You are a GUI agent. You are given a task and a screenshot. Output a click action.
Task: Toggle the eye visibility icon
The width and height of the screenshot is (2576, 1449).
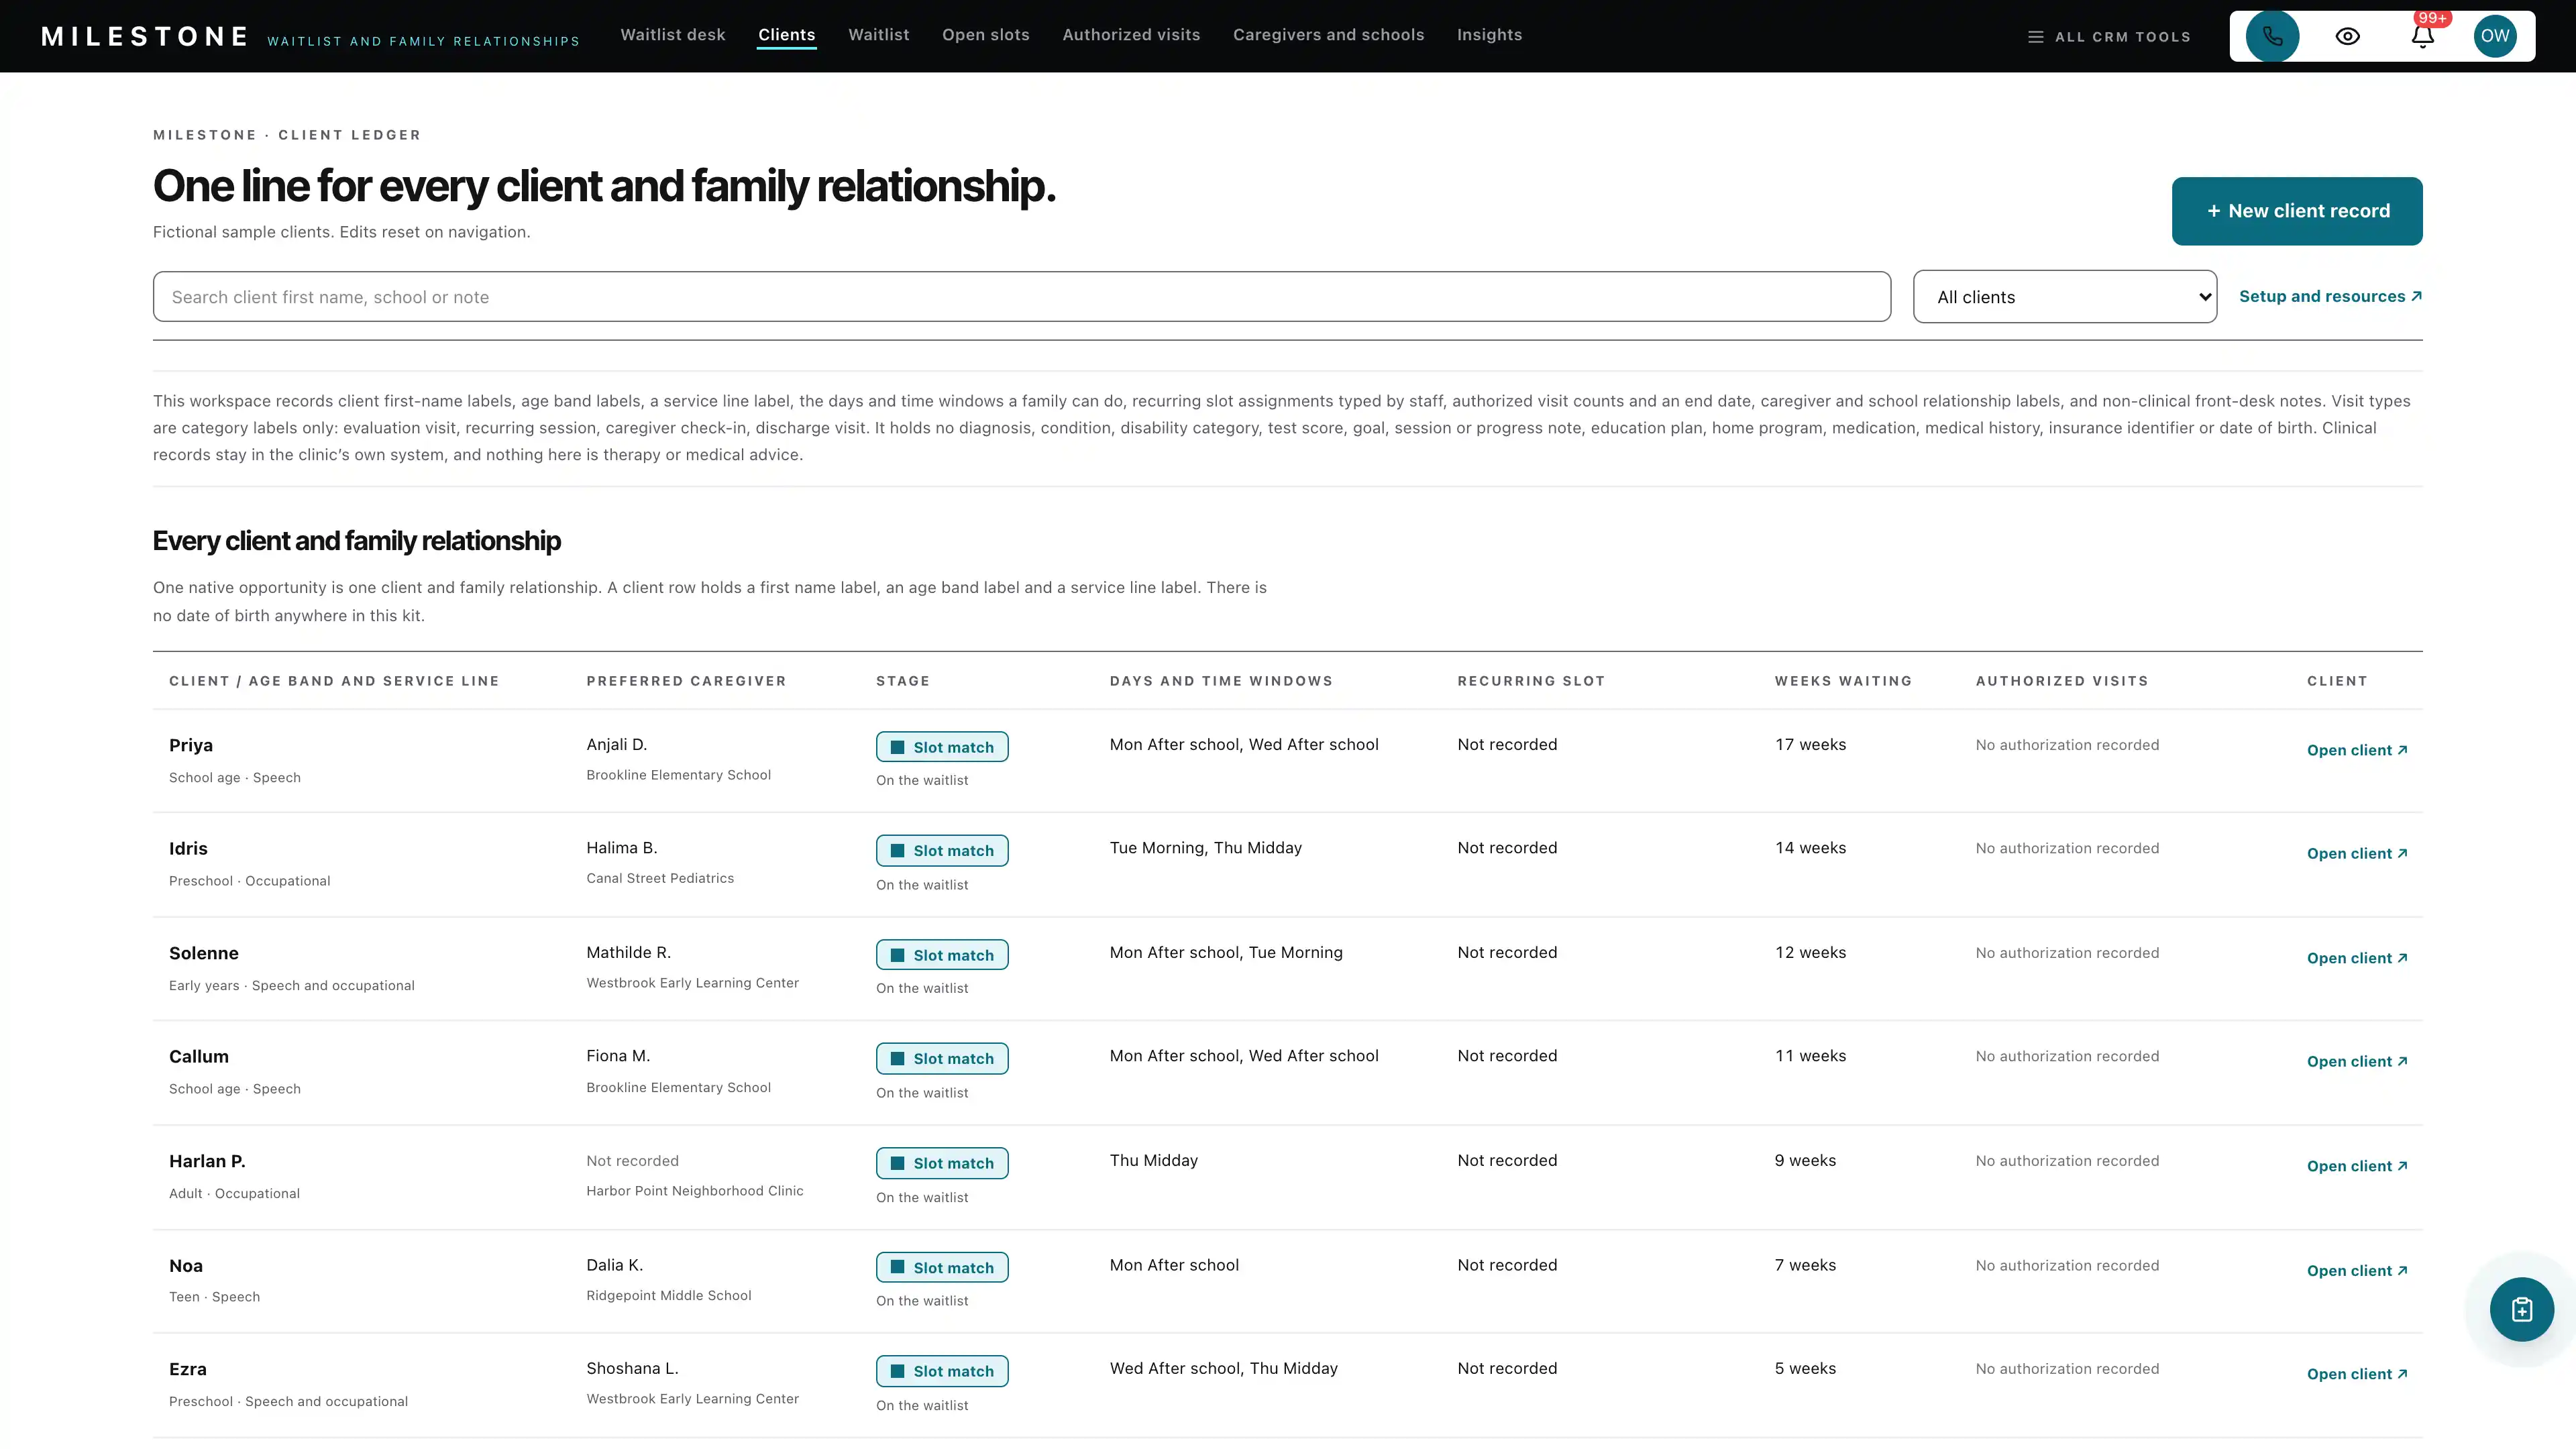point(2347,36)
